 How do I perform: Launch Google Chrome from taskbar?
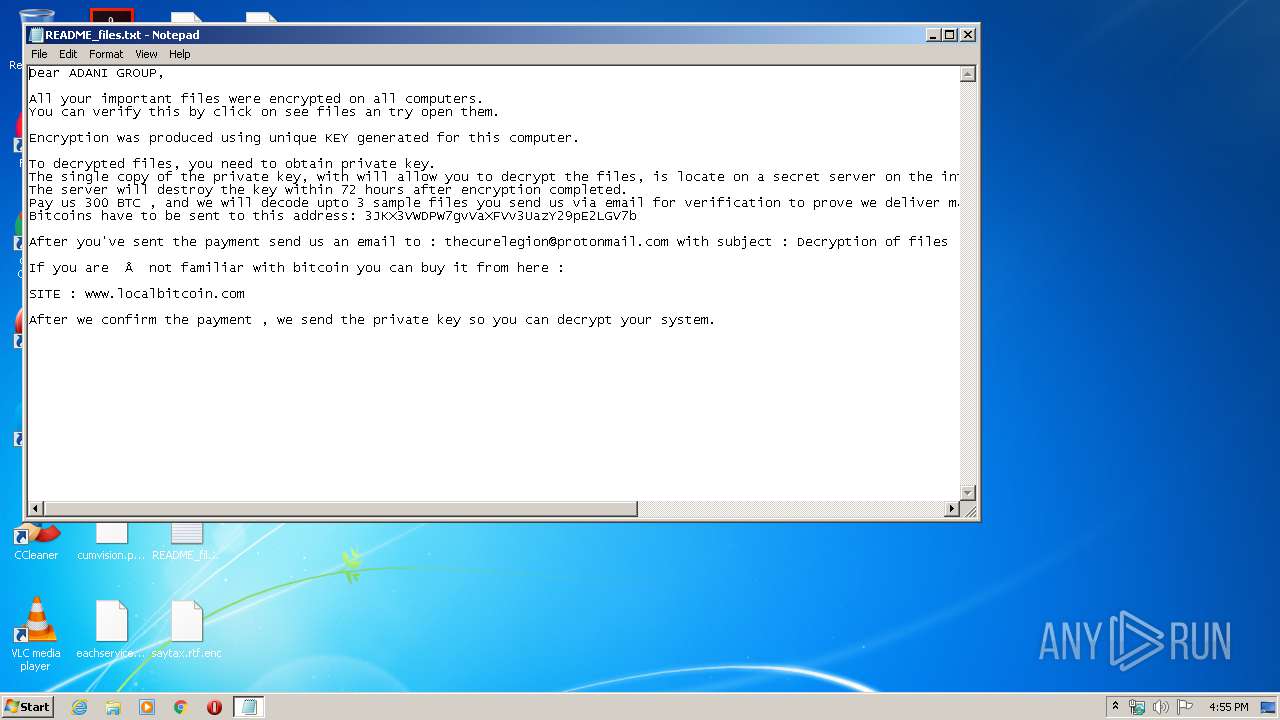click(181, 707)
